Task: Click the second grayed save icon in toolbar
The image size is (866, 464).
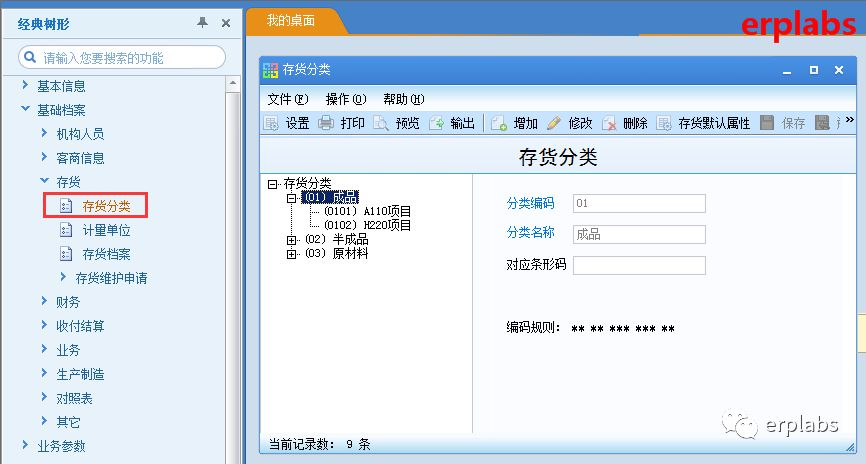Action: coord(822,123)
